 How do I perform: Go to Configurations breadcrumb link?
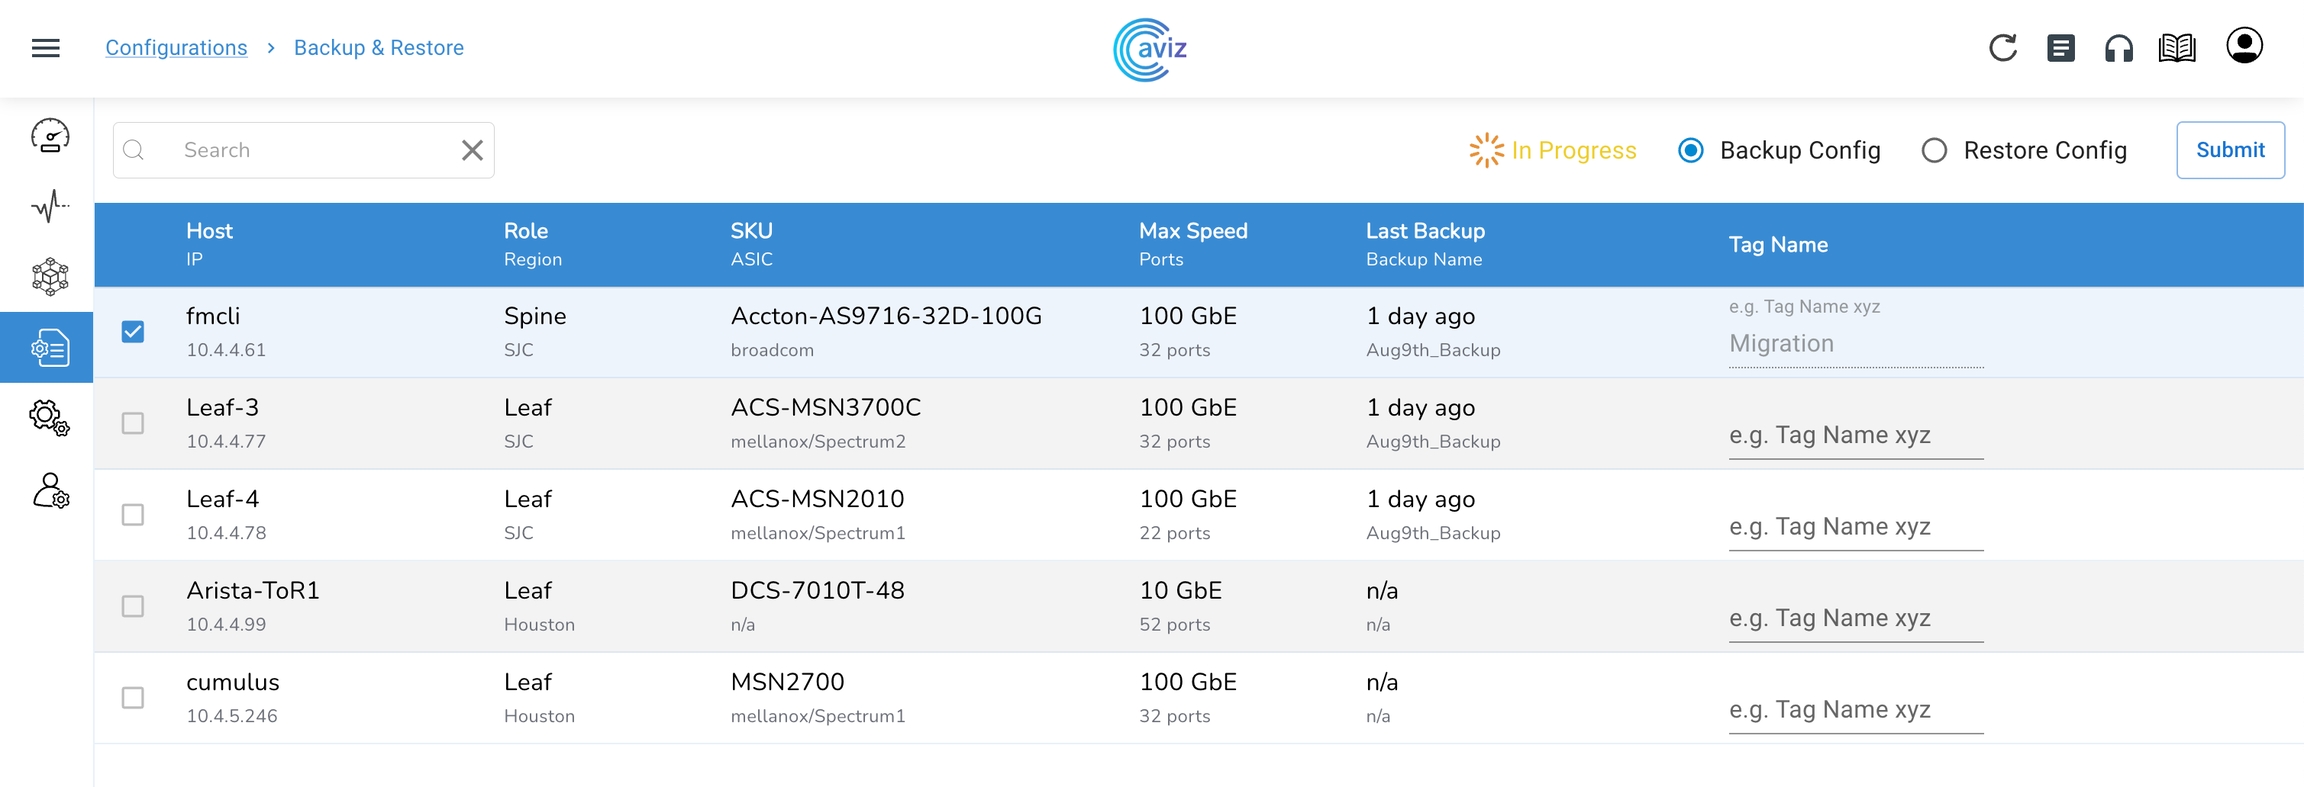pyautogui.click(x=176, y=48)
